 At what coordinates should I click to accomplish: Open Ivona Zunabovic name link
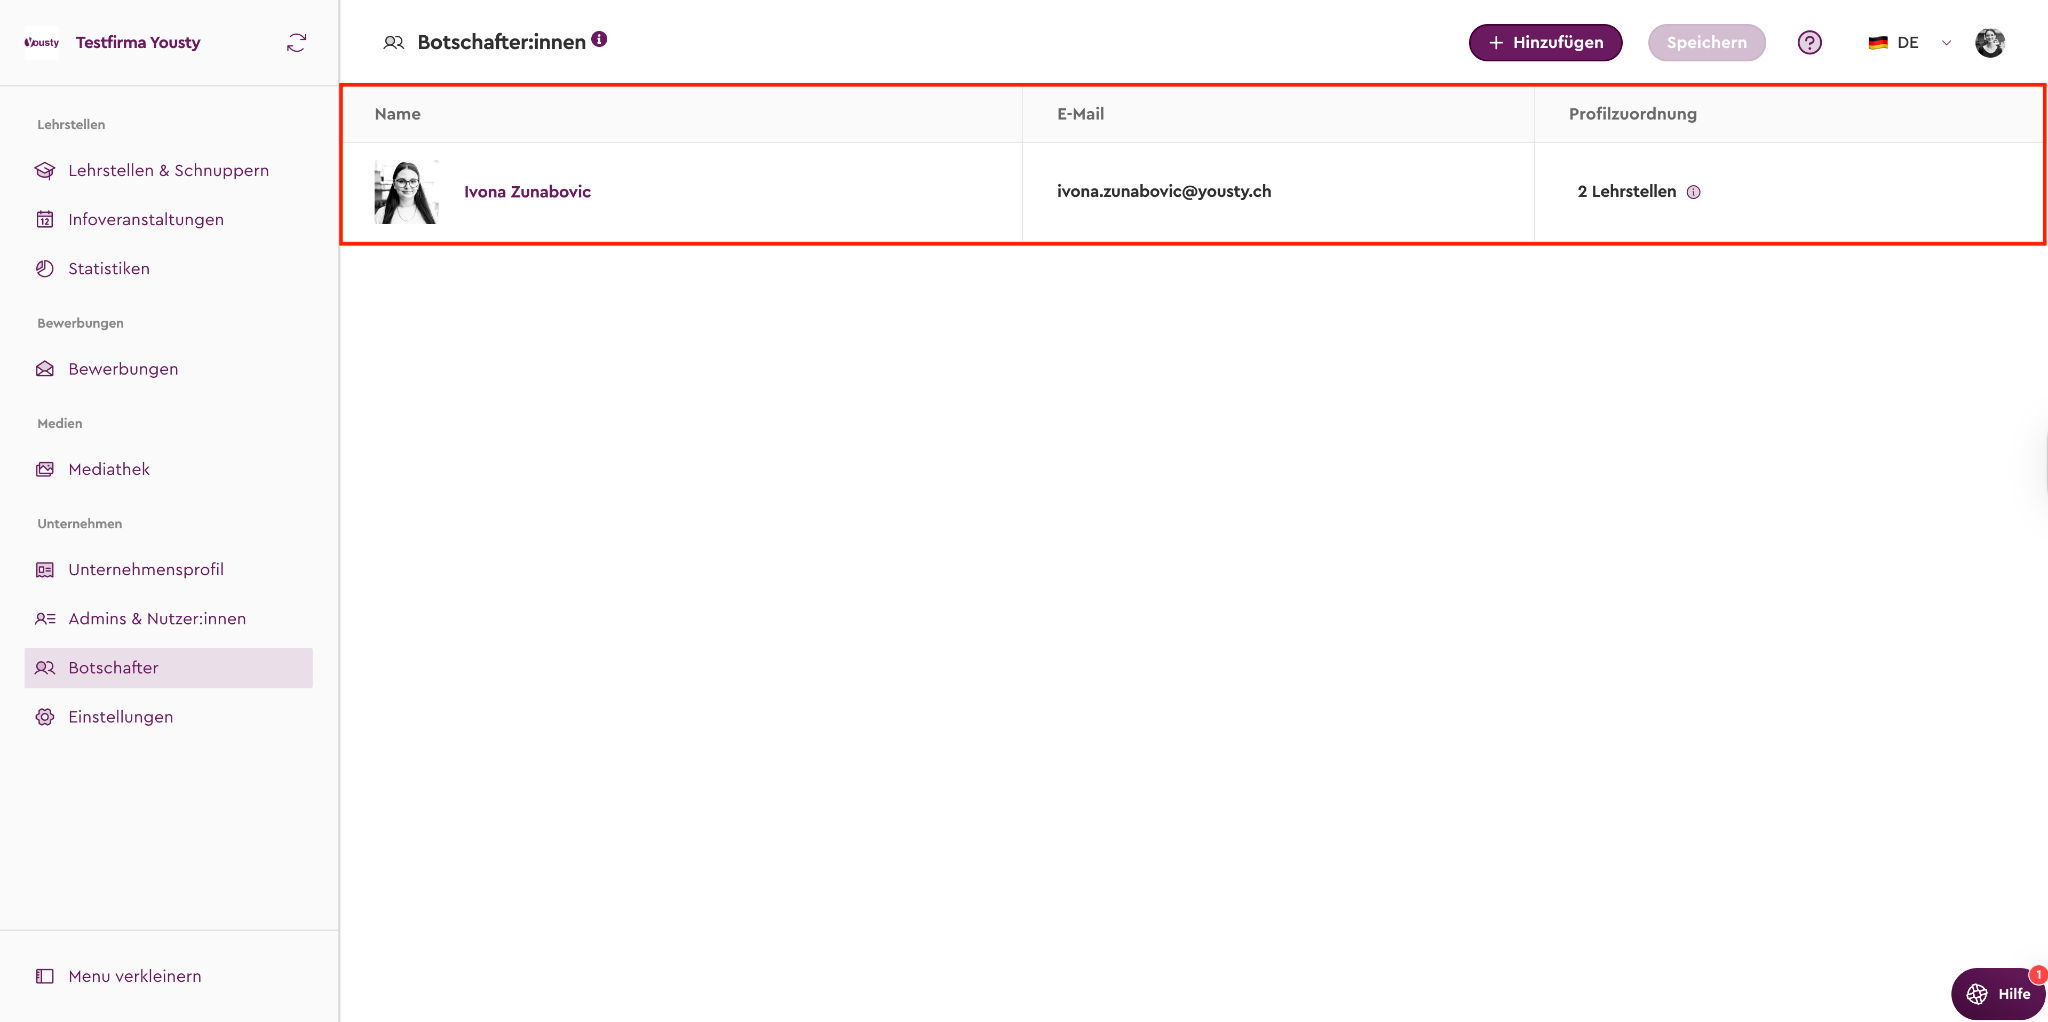pos(527,192)
